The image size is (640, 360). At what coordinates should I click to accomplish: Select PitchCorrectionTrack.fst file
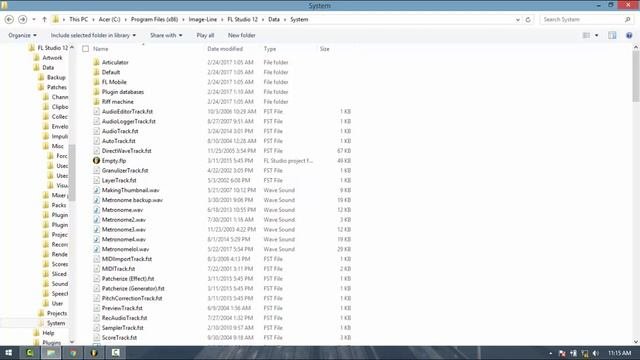(132, 298)
